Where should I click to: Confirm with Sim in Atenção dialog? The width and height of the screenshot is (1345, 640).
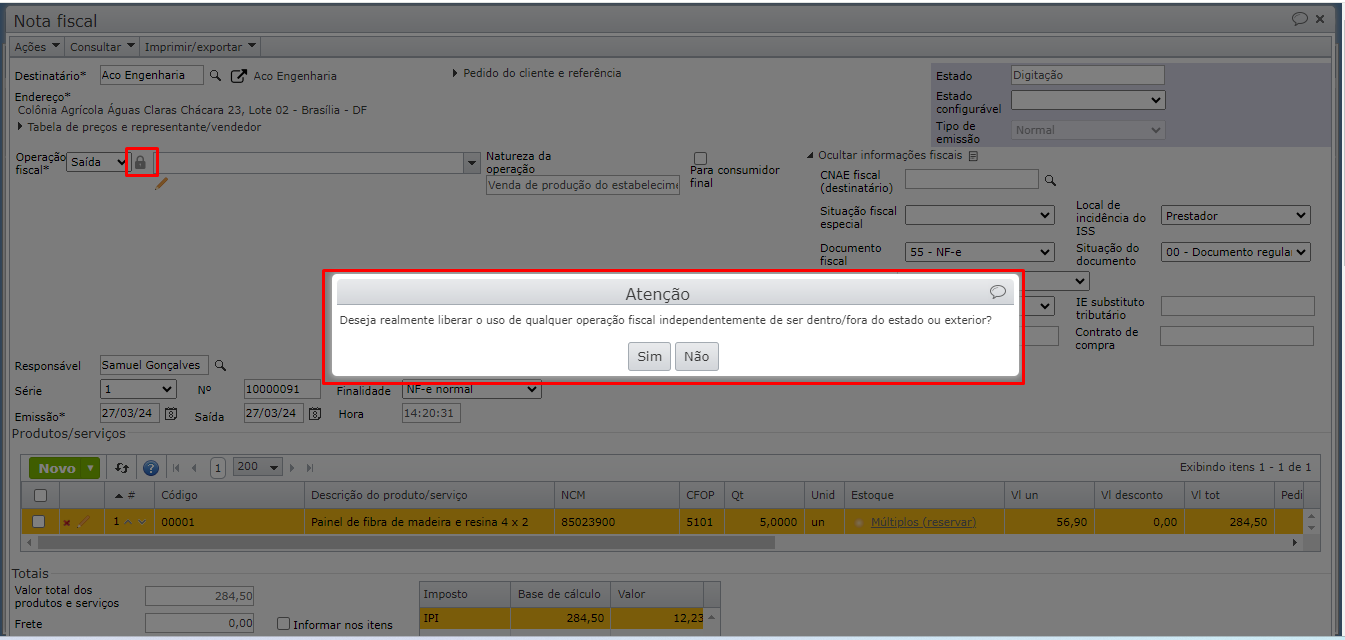(650, 357)
